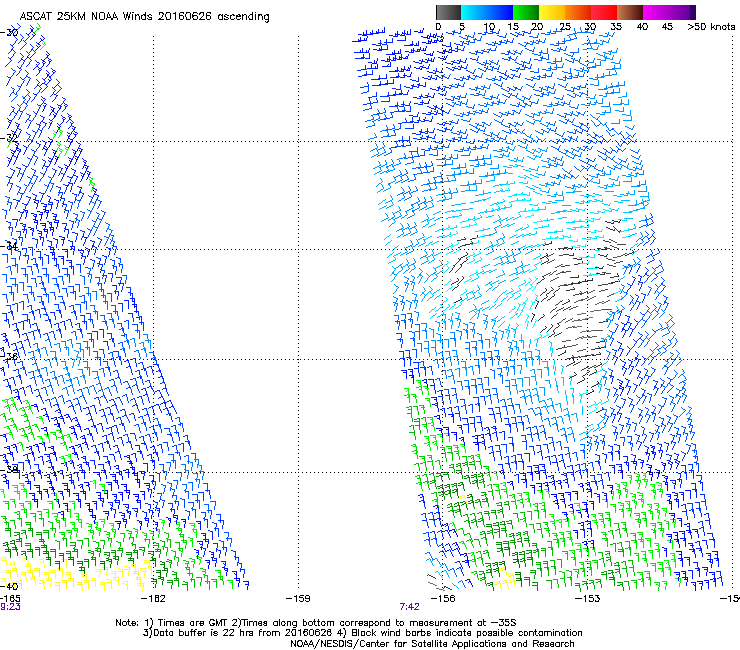Click the '25' label under the color scale
The image size is (740, 650).
(564, 27)
